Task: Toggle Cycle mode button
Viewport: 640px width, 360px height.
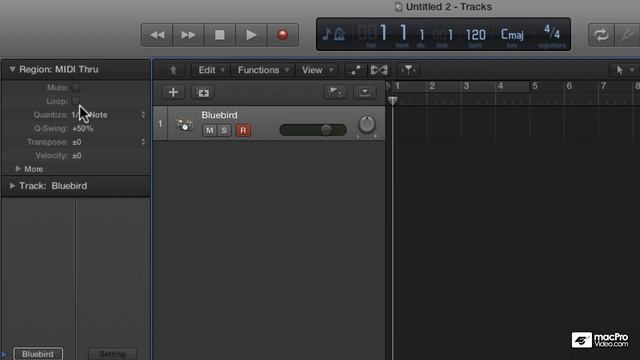Action: [601, 35]
